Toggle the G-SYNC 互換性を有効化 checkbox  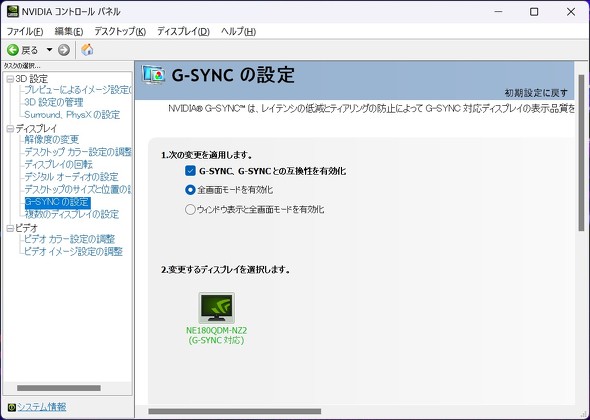tap(190, 171)
